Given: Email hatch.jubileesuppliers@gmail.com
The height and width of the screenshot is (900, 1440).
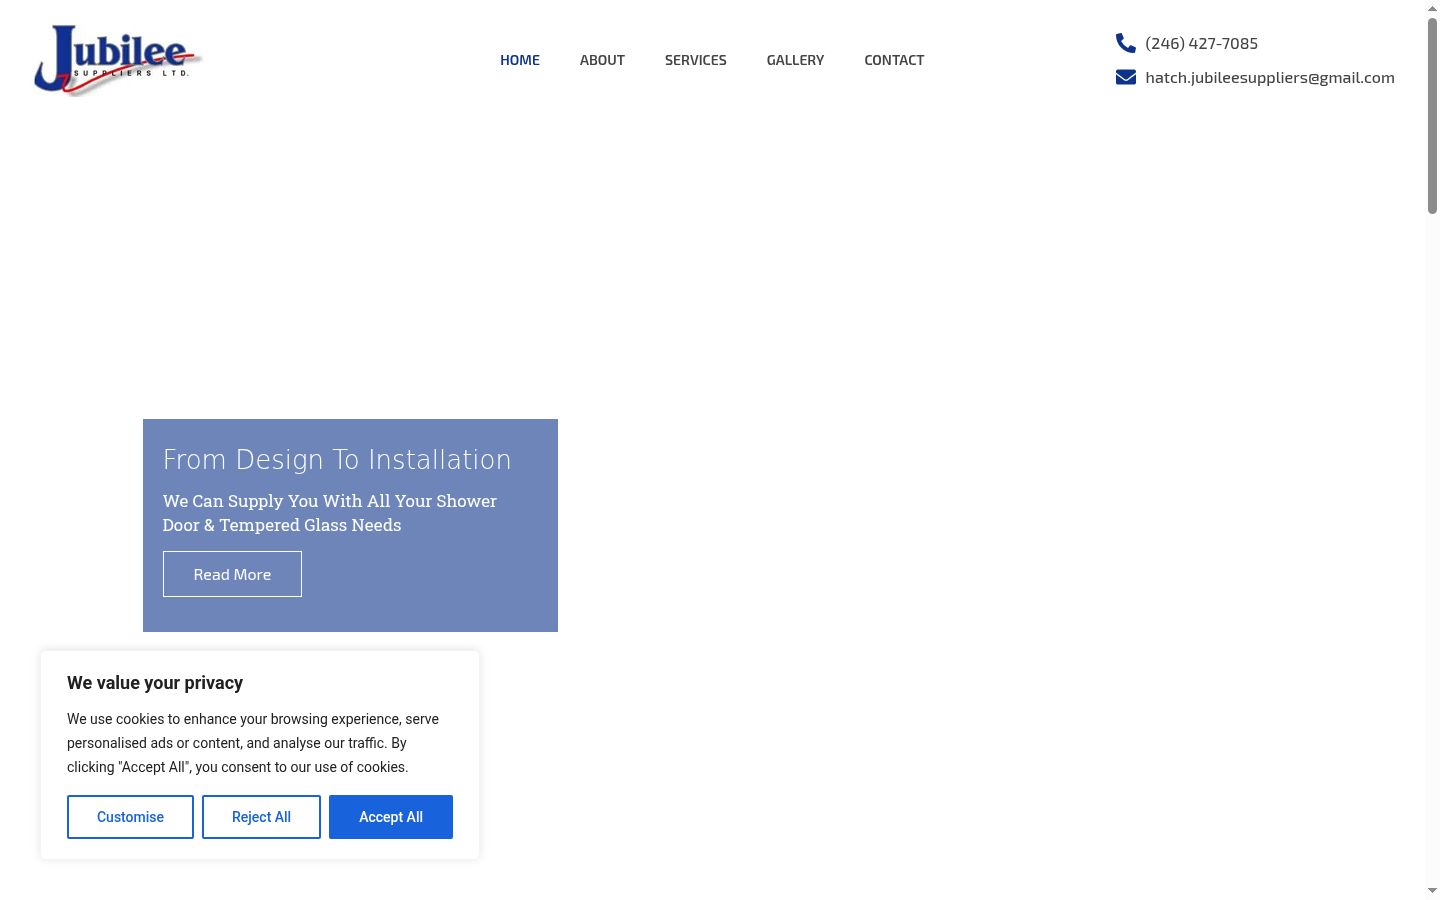Looking at the screenshot, I should (1270, 77).
